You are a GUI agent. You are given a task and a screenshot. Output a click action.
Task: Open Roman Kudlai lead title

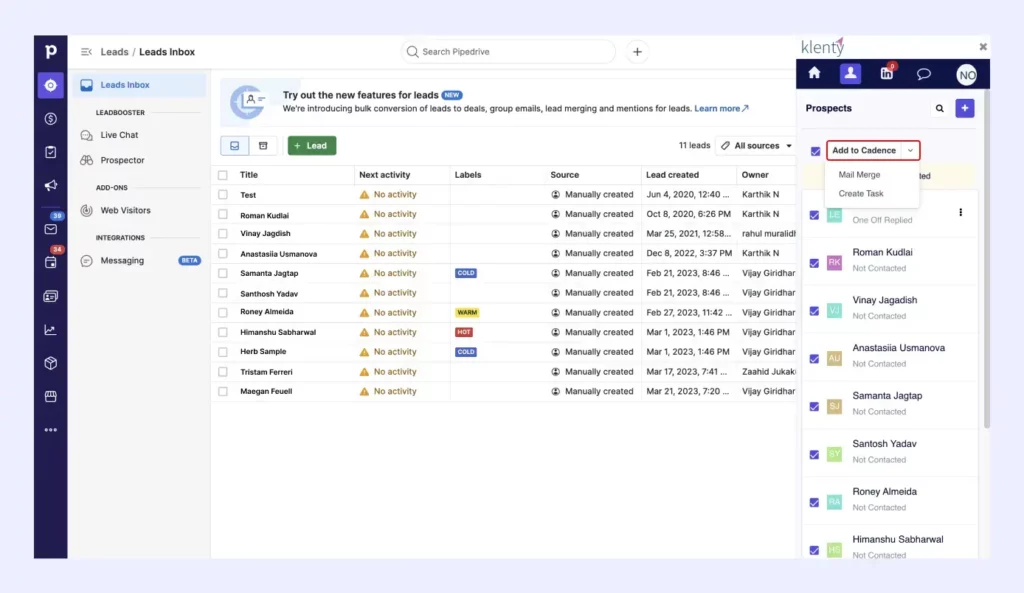pyautogui.click(x=264, y=215)
